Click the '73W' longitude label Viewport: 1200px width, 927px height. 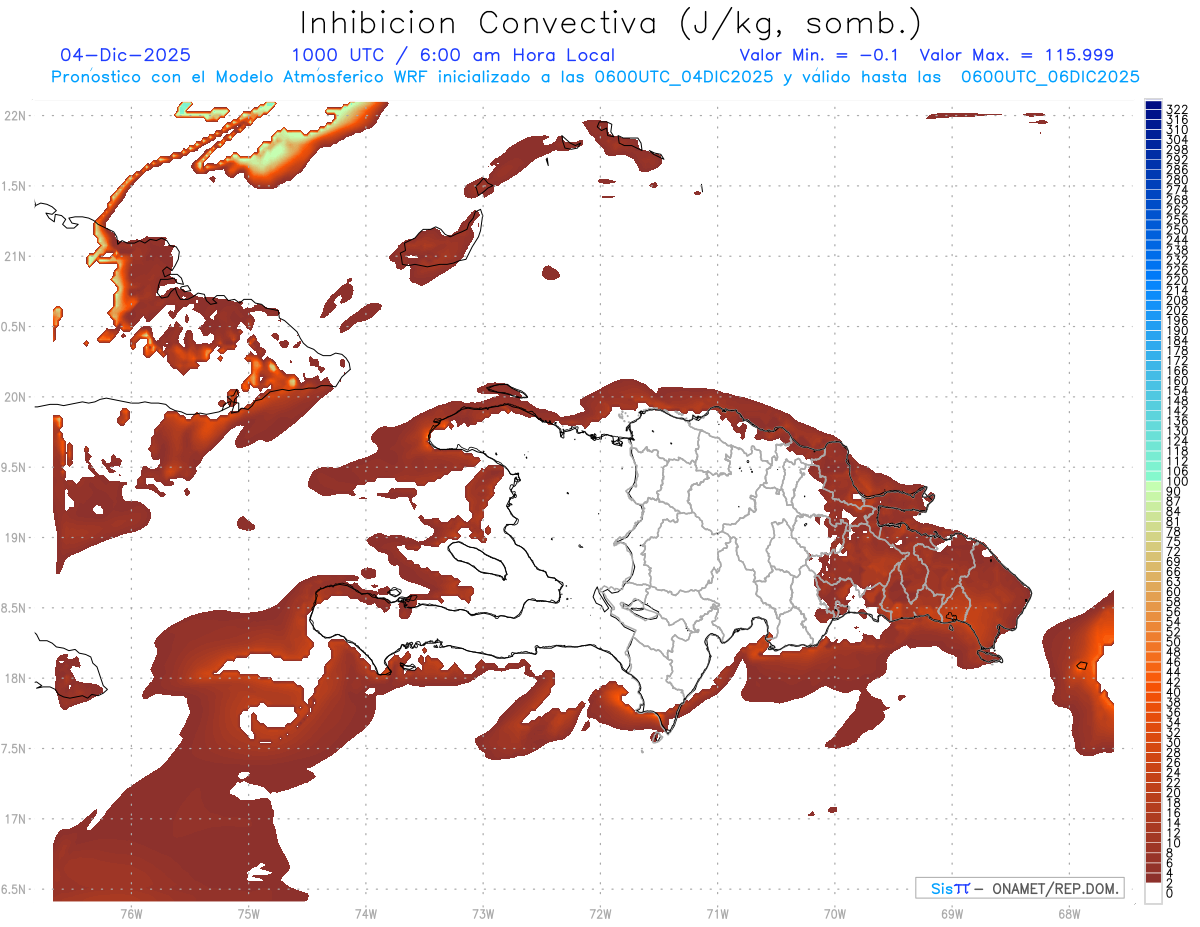click(x=483, y=913)
